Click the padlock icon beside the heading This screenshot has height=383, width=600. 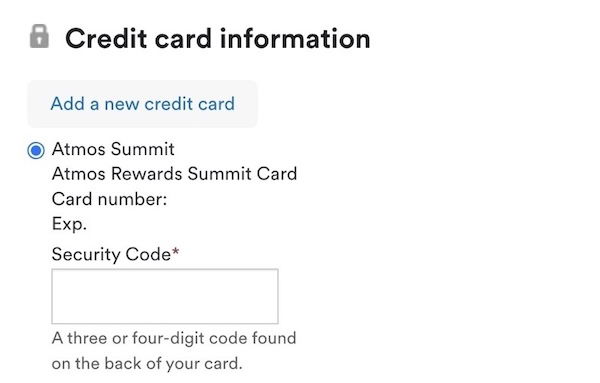39,37
